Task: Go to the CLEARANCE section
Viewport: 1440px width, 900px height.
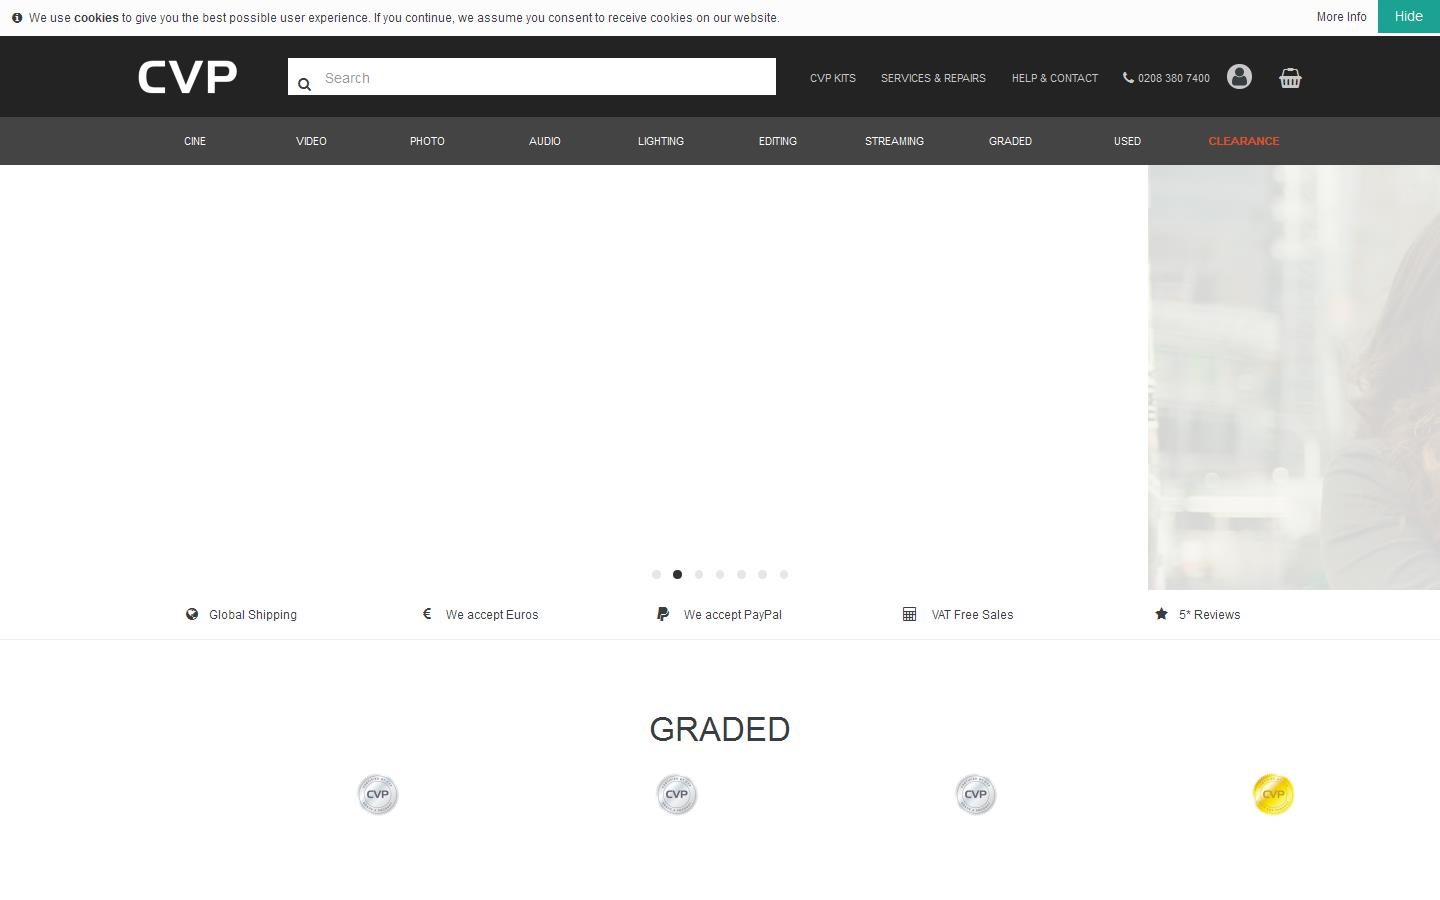Action: pos(1243,141)
